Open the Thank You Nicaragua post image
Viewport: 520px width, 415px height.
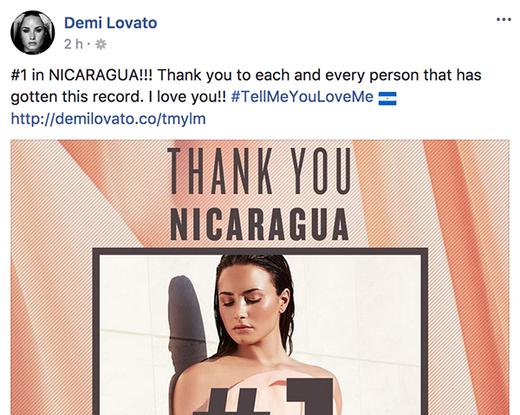click(260, 277)
